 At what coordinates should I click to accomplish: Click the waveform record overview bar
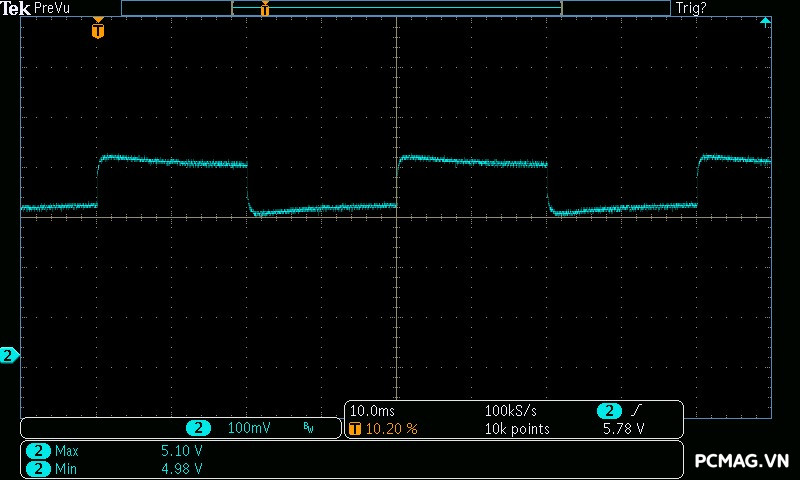point(395,8)
